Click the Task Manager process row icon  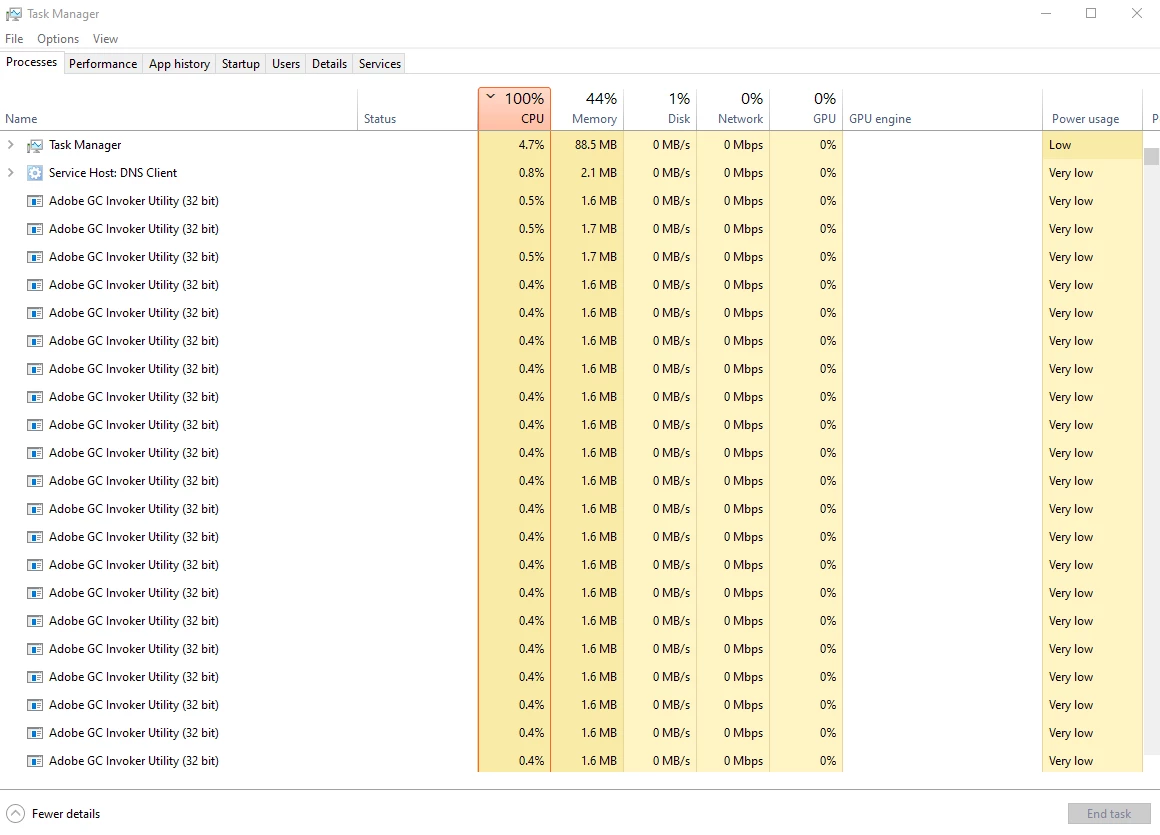coord(35,145)
